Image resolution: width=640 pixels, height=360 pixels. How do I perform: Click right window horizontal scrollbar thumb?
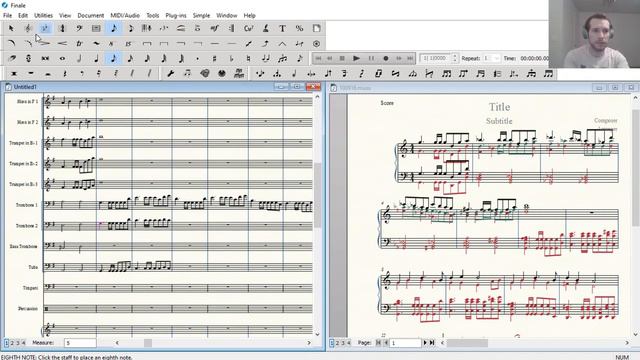pyautogui.click(x=467, y=343)
